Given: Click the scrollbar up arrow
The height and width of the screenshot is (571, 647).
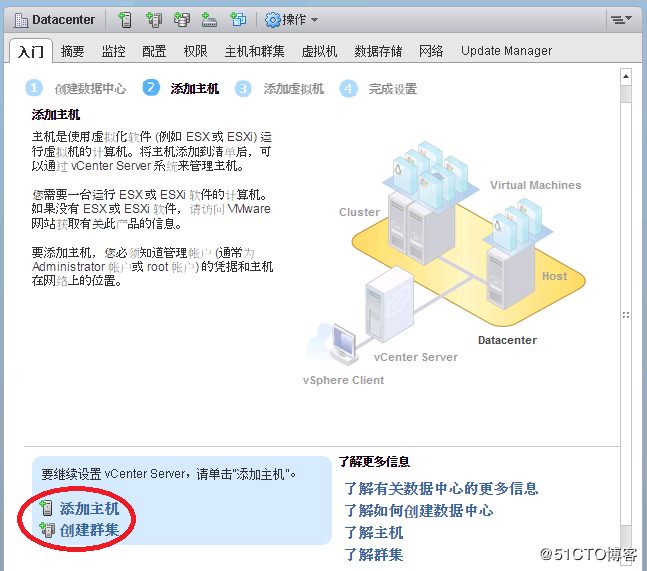Looking at the screenshot, I should tap(626, 76).
